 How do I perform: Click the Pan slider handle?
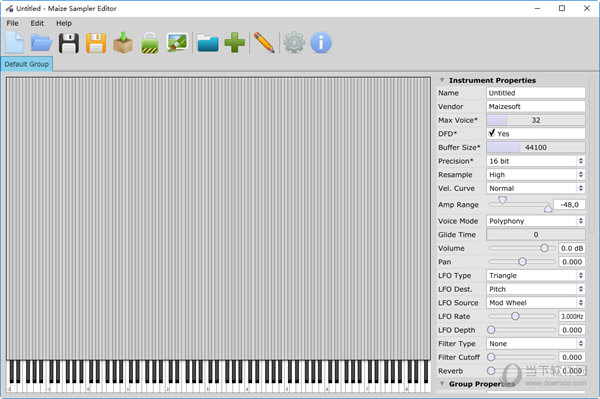[522, 262]
